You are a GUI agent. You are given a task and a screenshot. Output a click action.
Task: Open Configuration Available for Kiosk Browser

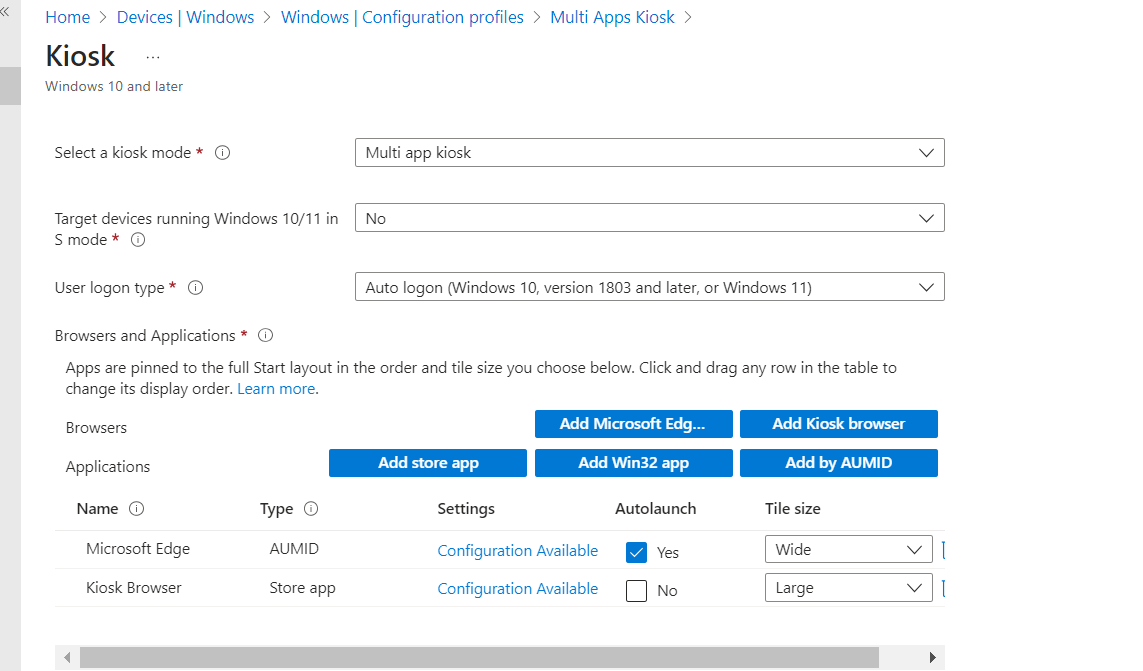click(518, 589)
